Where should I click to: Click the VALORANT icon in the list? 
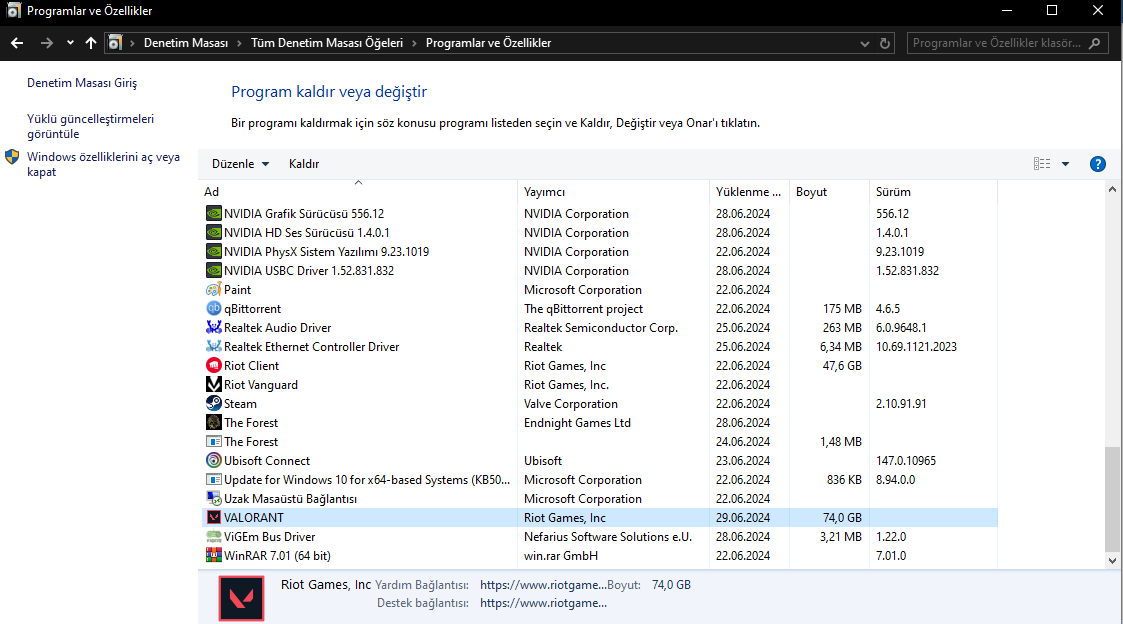(x=213, y=517)
